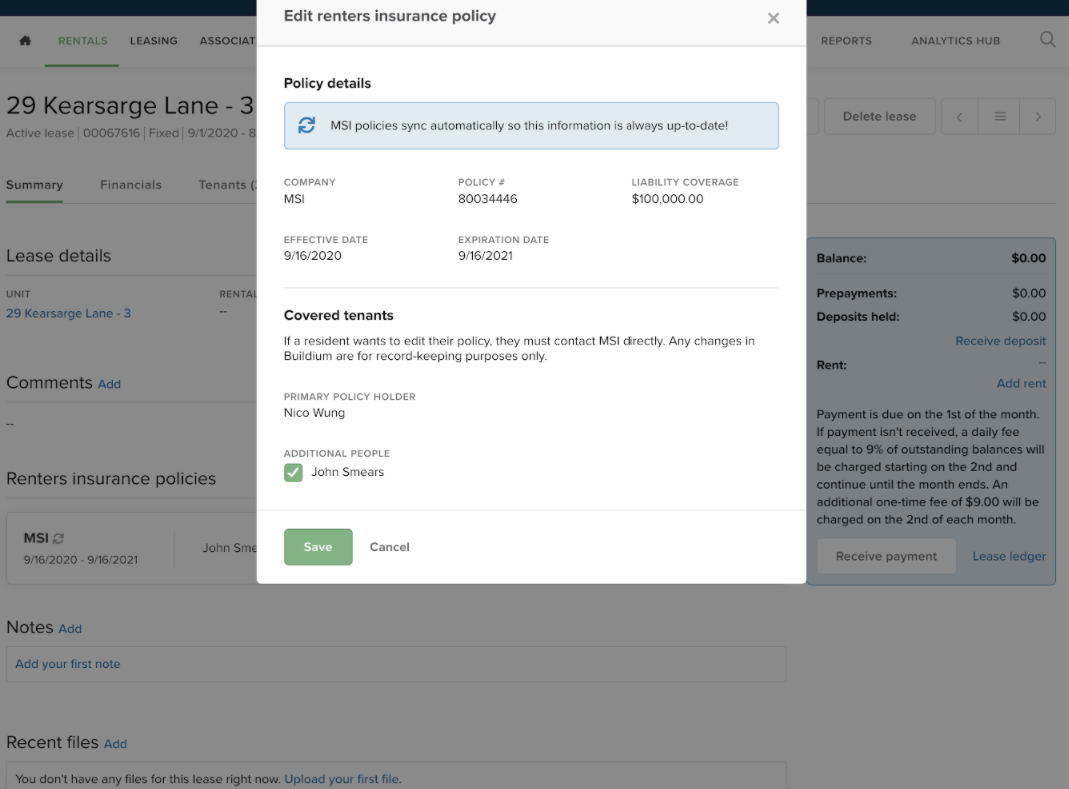Close the Edit renters insurance policy dialog
This screenshot has height=789, width=1069.
click(772, 18)
